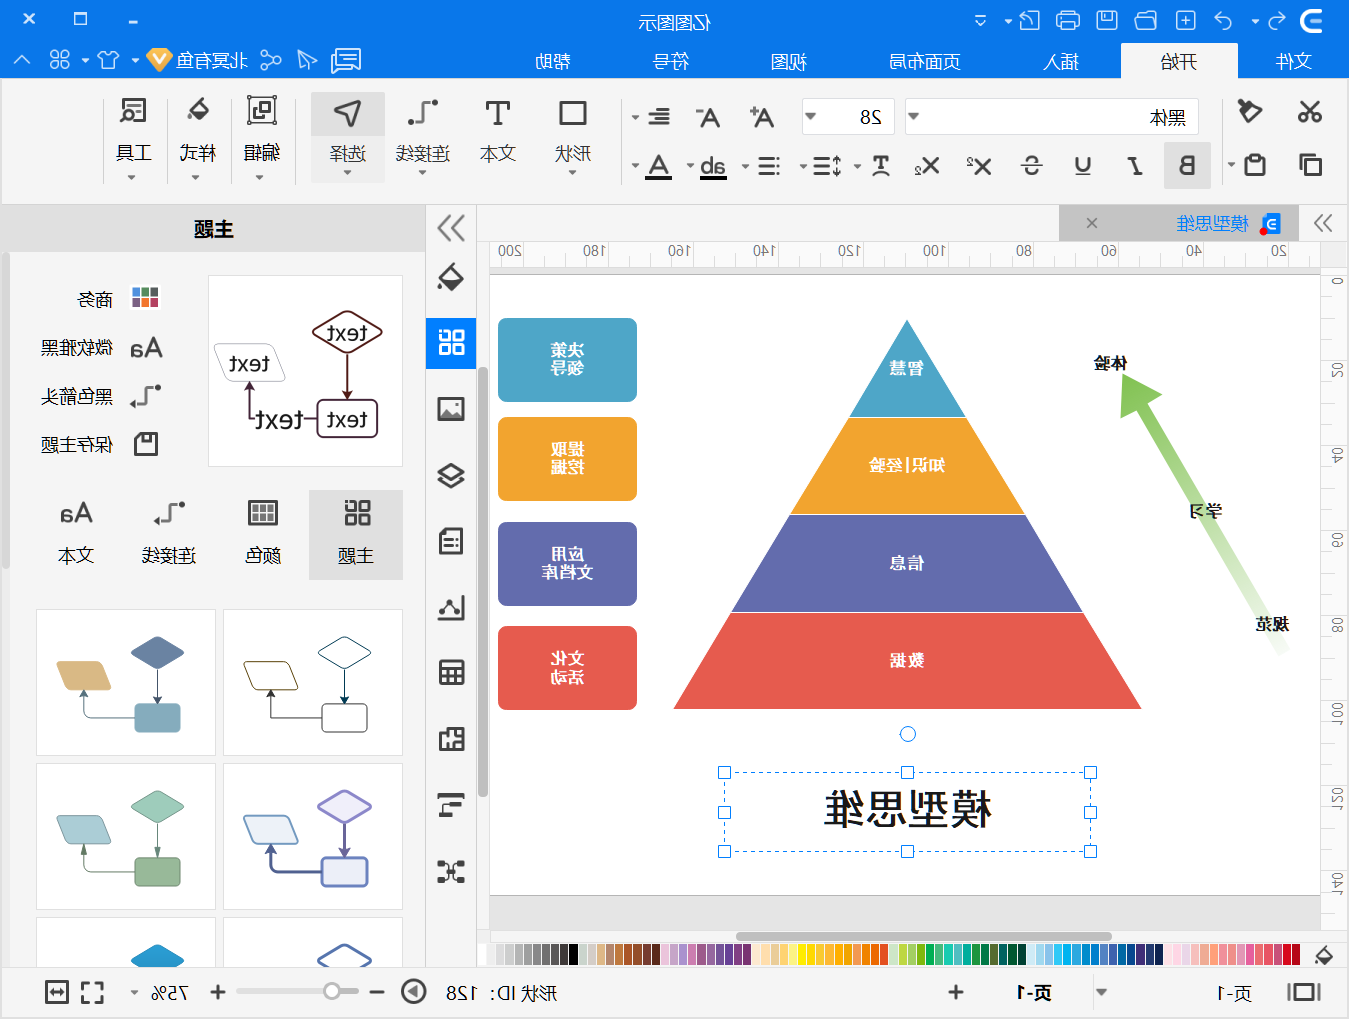
Task: Click the fullscreen icon in status bar
Action: click(x=93, y=992)
